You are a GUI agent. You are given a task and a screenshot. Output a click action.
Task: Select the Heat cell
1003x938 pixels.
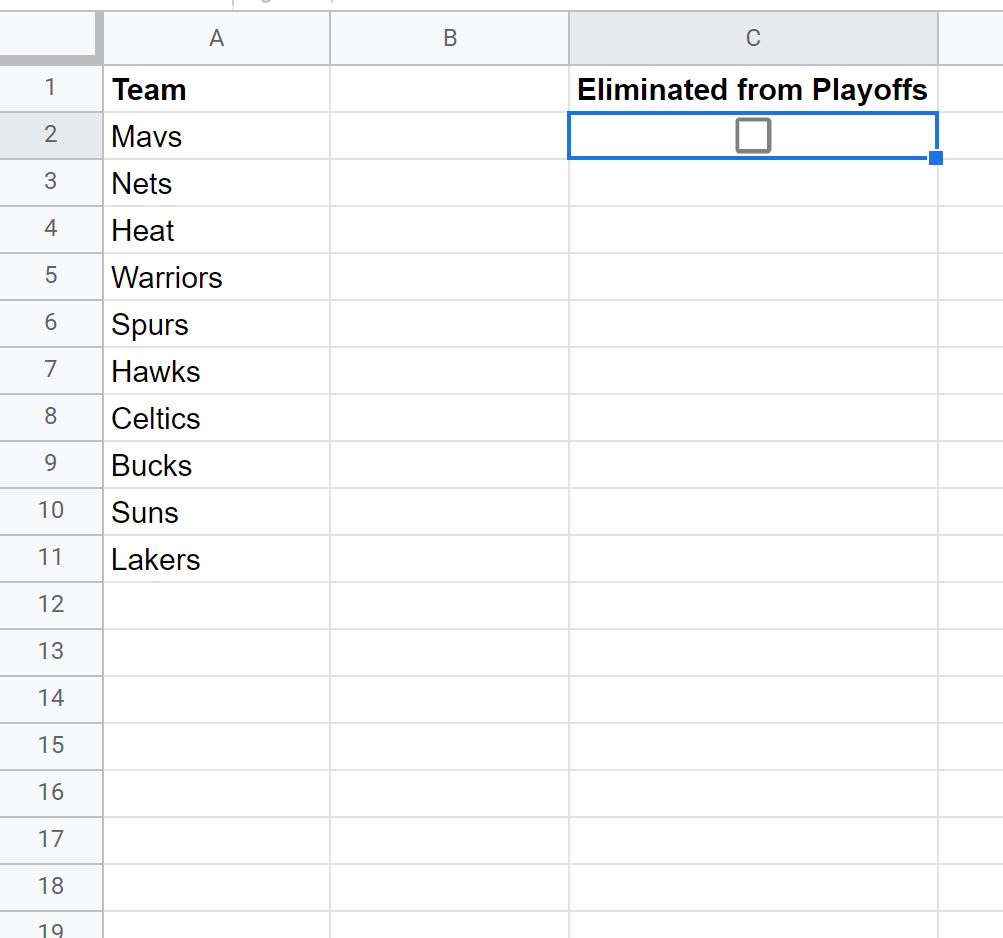216,230
